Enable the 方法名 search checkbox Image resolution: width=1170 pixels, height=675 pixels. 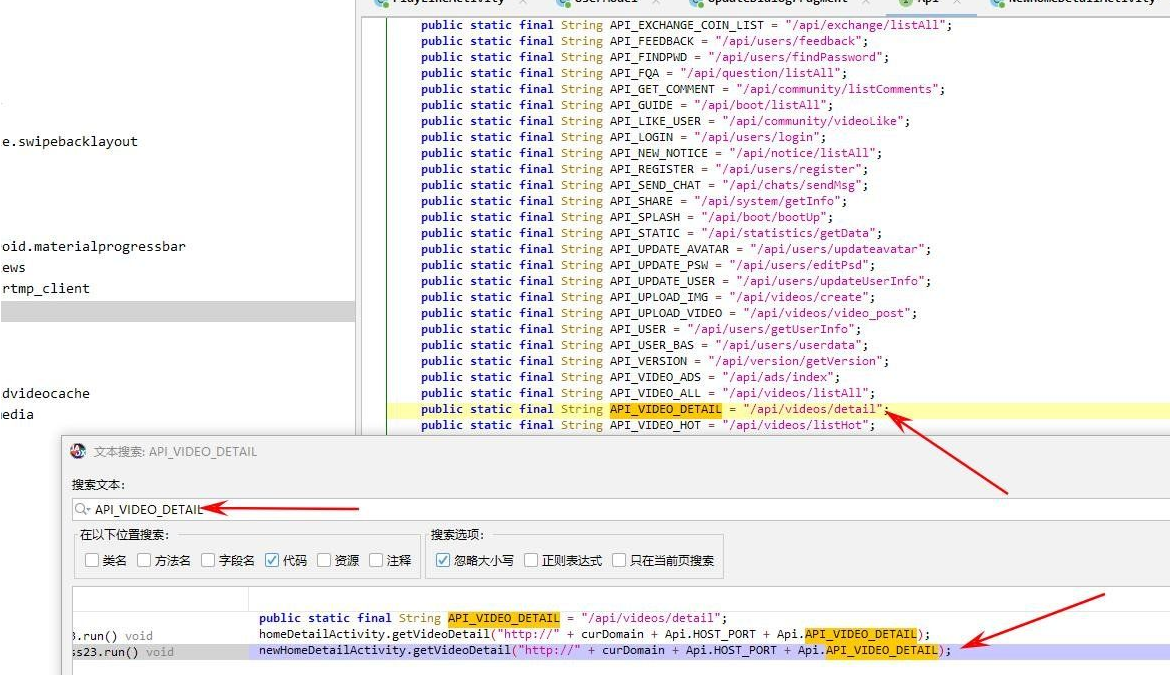(x=144, y=560)
